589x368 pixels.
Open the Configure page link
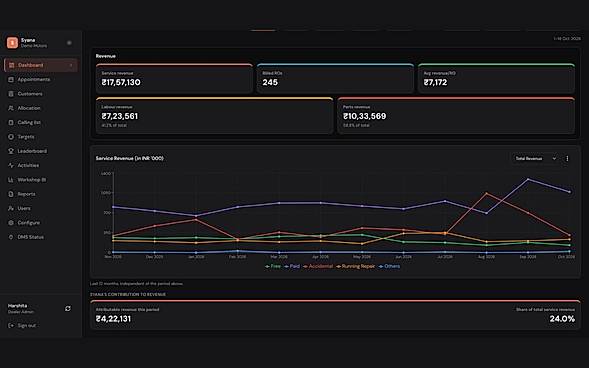click(41, 223)
